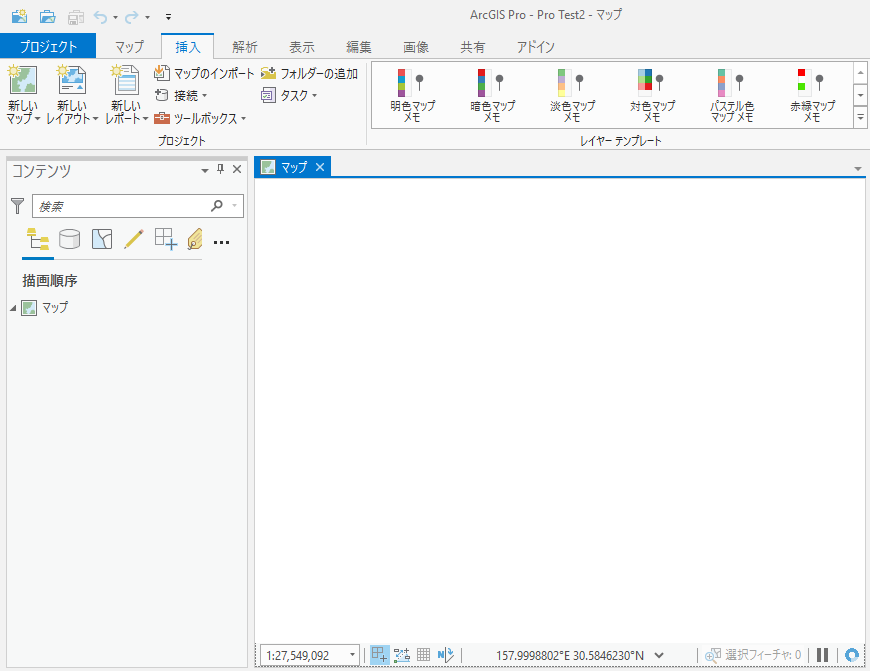The width and height of the screenshot is (870, 671).
Task: Select 淡色マップメモ layer template
Action: (572, 95)
